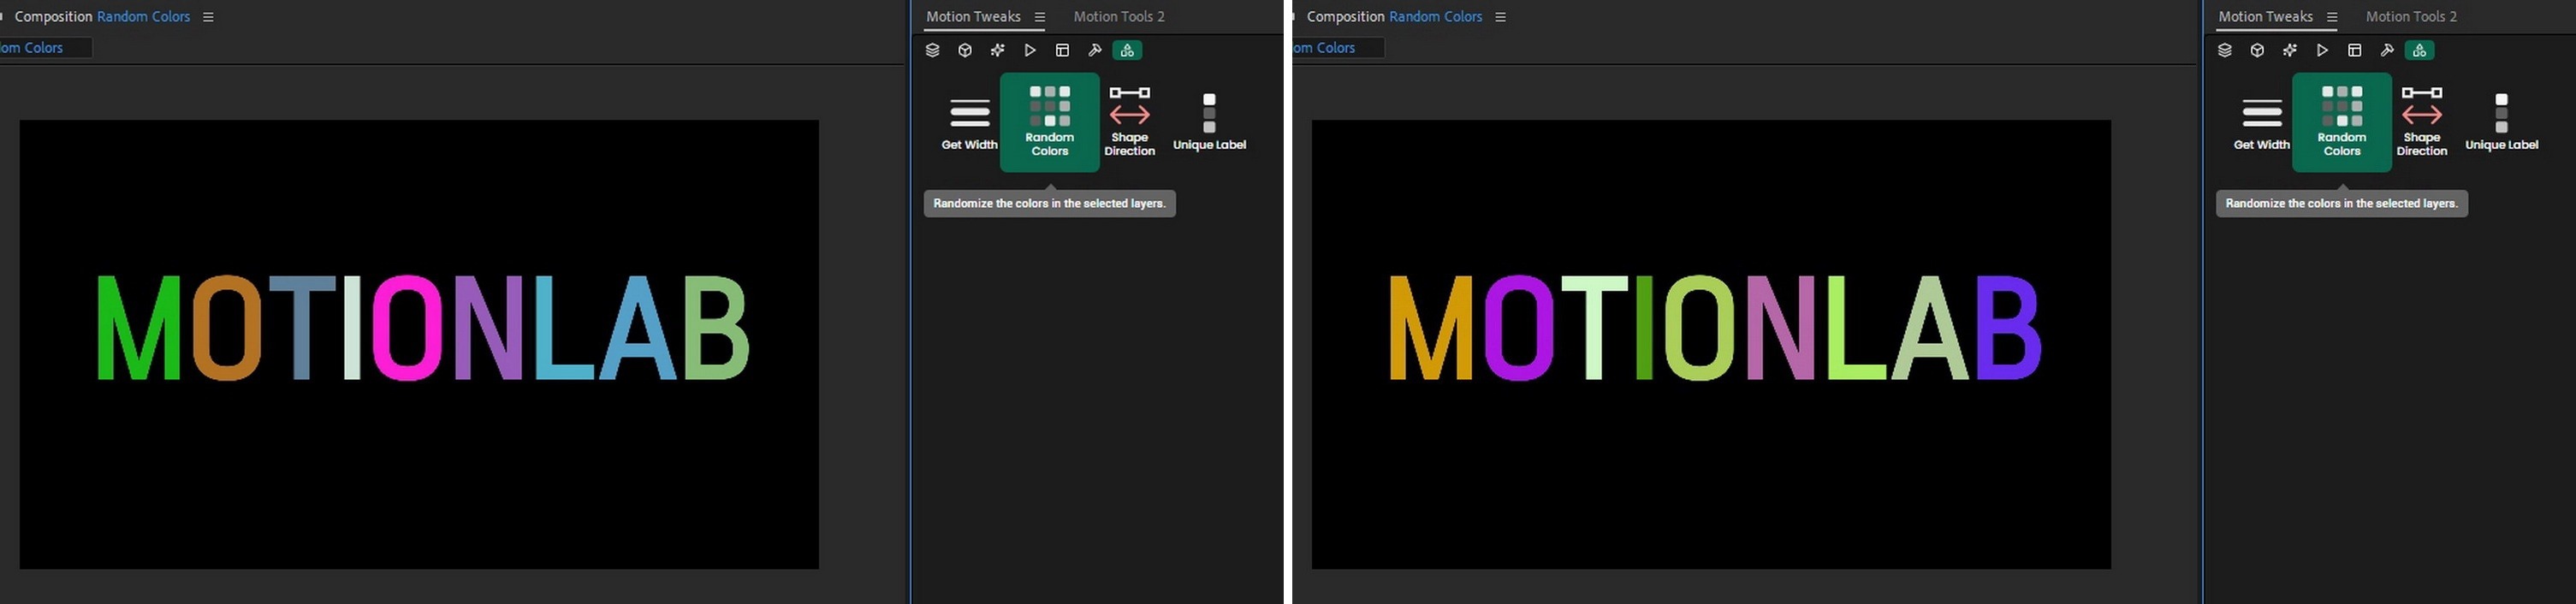Select the orange letter M in right composition

point(1430,328)
